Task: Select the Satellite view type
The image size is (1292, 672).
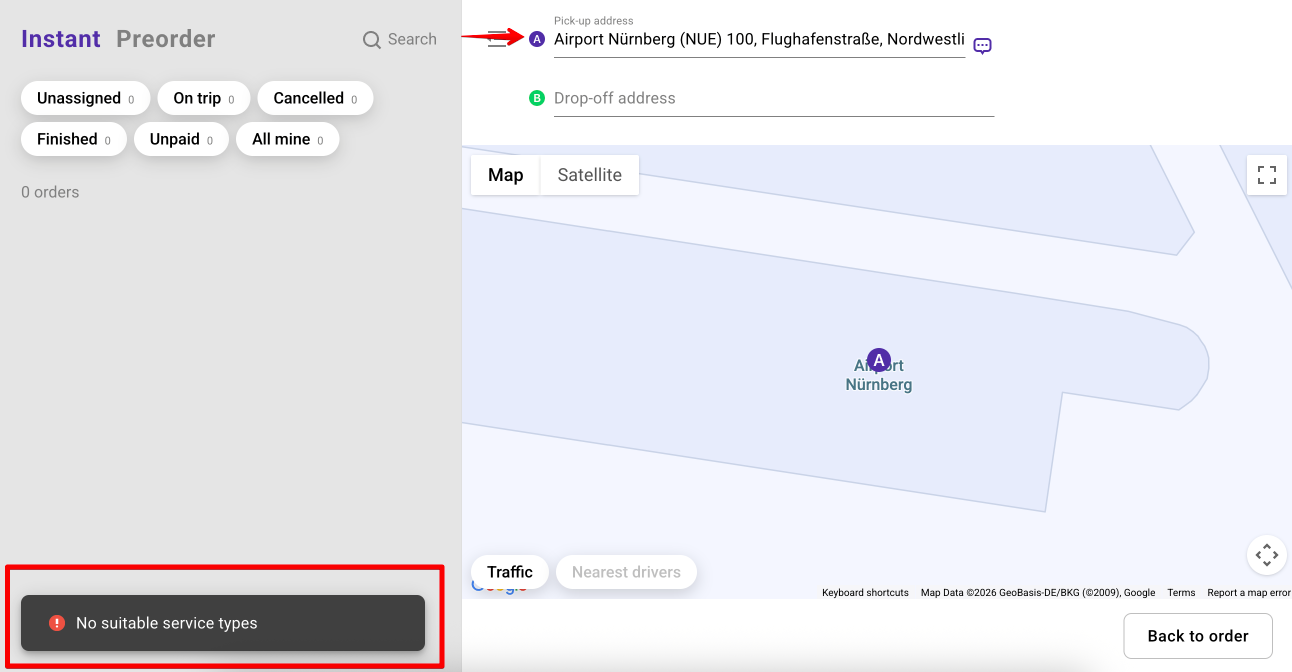Action: click(590, 175)
